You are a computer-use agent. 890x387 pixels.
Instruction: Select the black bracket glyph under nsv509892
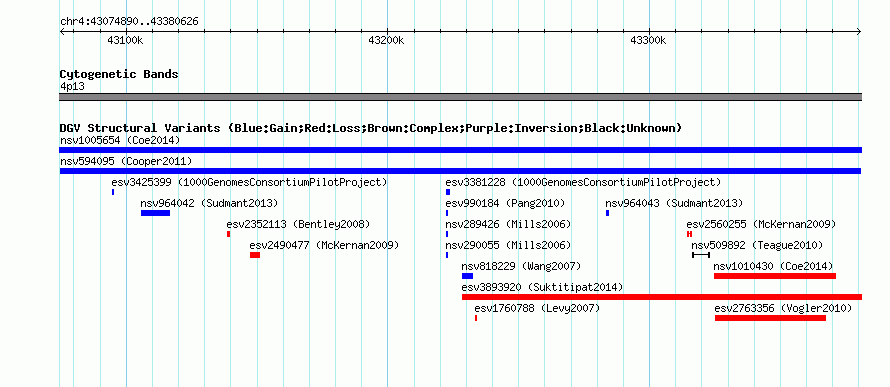pos(701,255)
